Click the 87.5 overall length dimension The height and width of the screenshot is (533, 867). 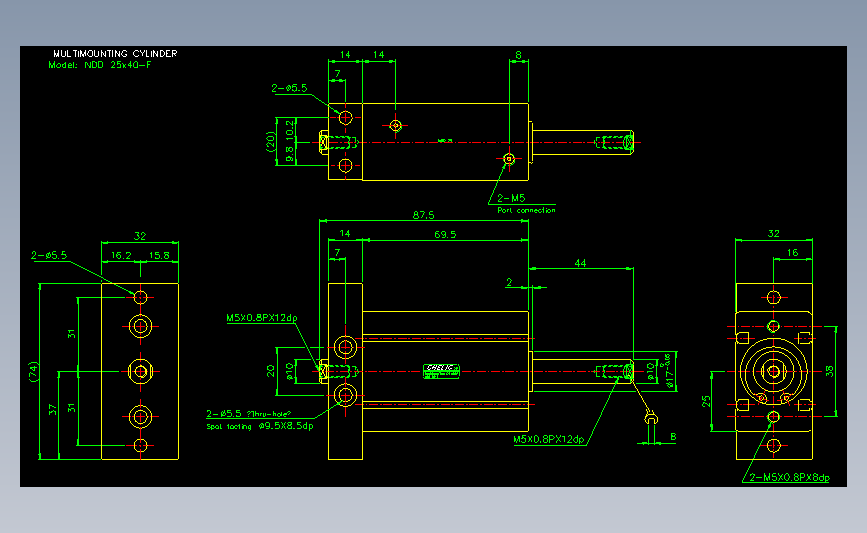424,215
